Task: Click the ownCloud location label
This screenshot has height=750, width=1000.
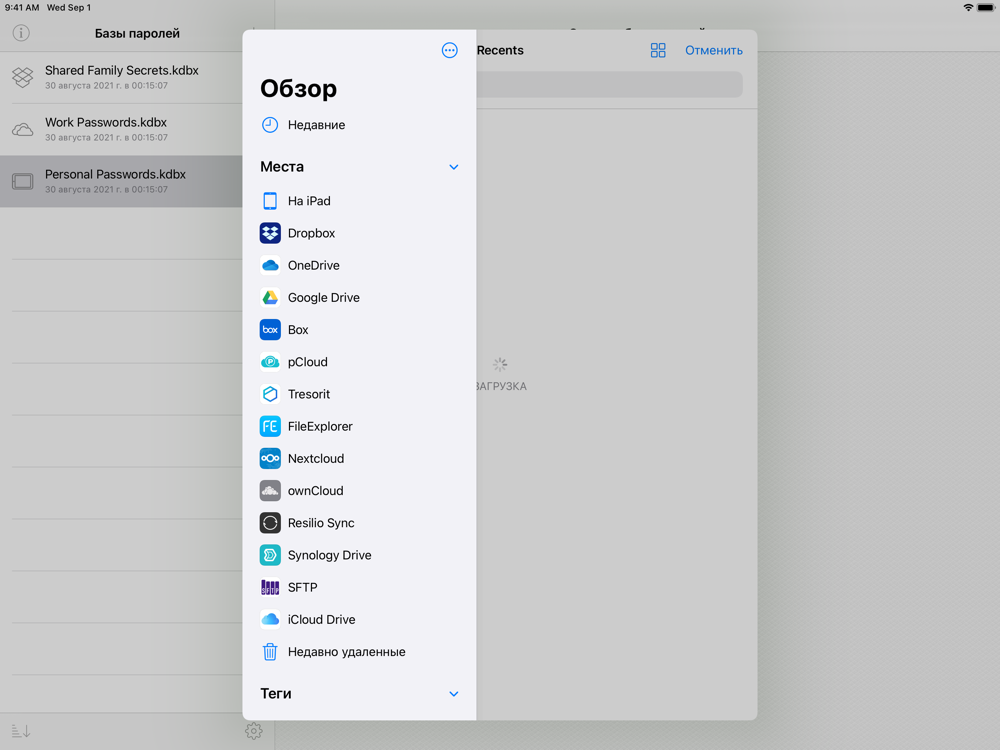Action: click(x=315, y=491)
